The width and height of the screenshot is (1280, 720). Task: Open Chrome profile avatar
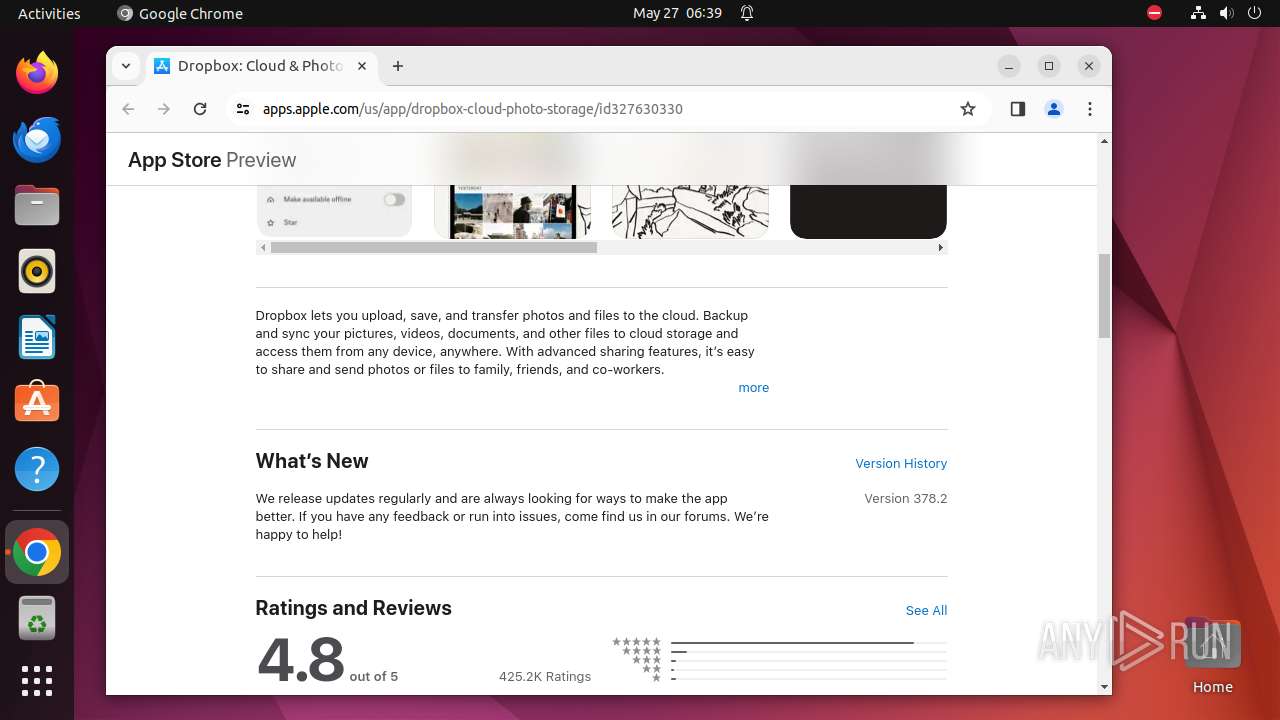point(1054,109)
